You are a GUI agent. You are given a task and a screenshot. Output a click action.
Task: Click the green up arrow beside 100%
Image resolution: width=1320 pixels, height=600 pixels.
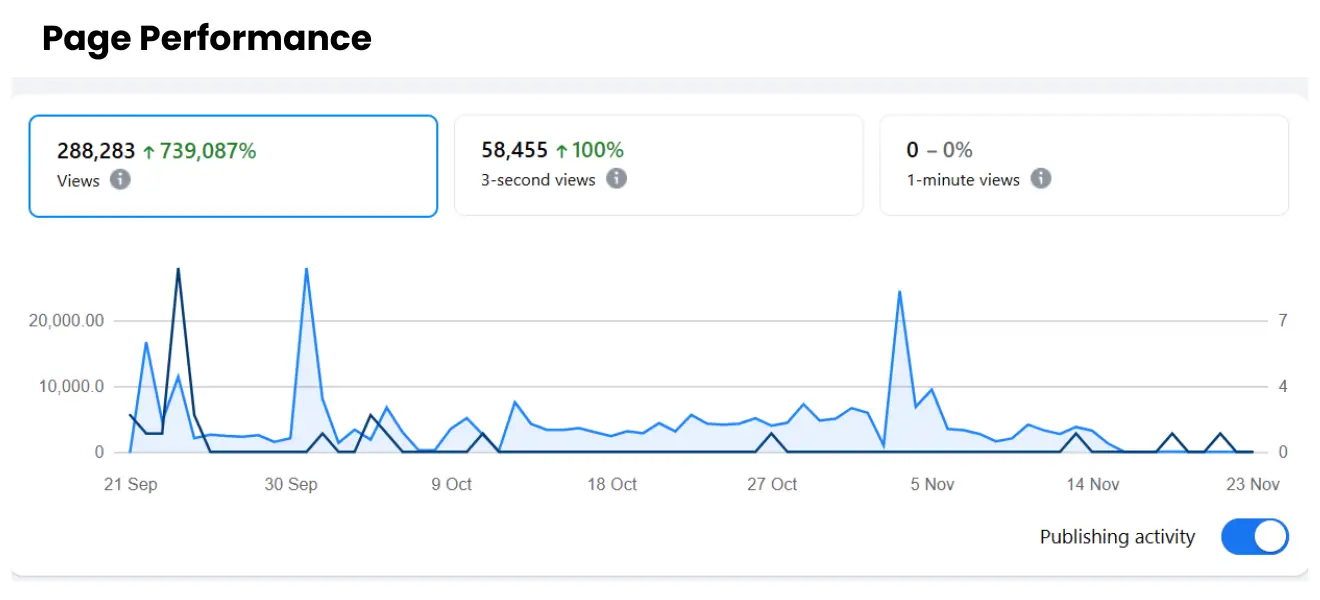pyautogui.click(x=562, y=151)
